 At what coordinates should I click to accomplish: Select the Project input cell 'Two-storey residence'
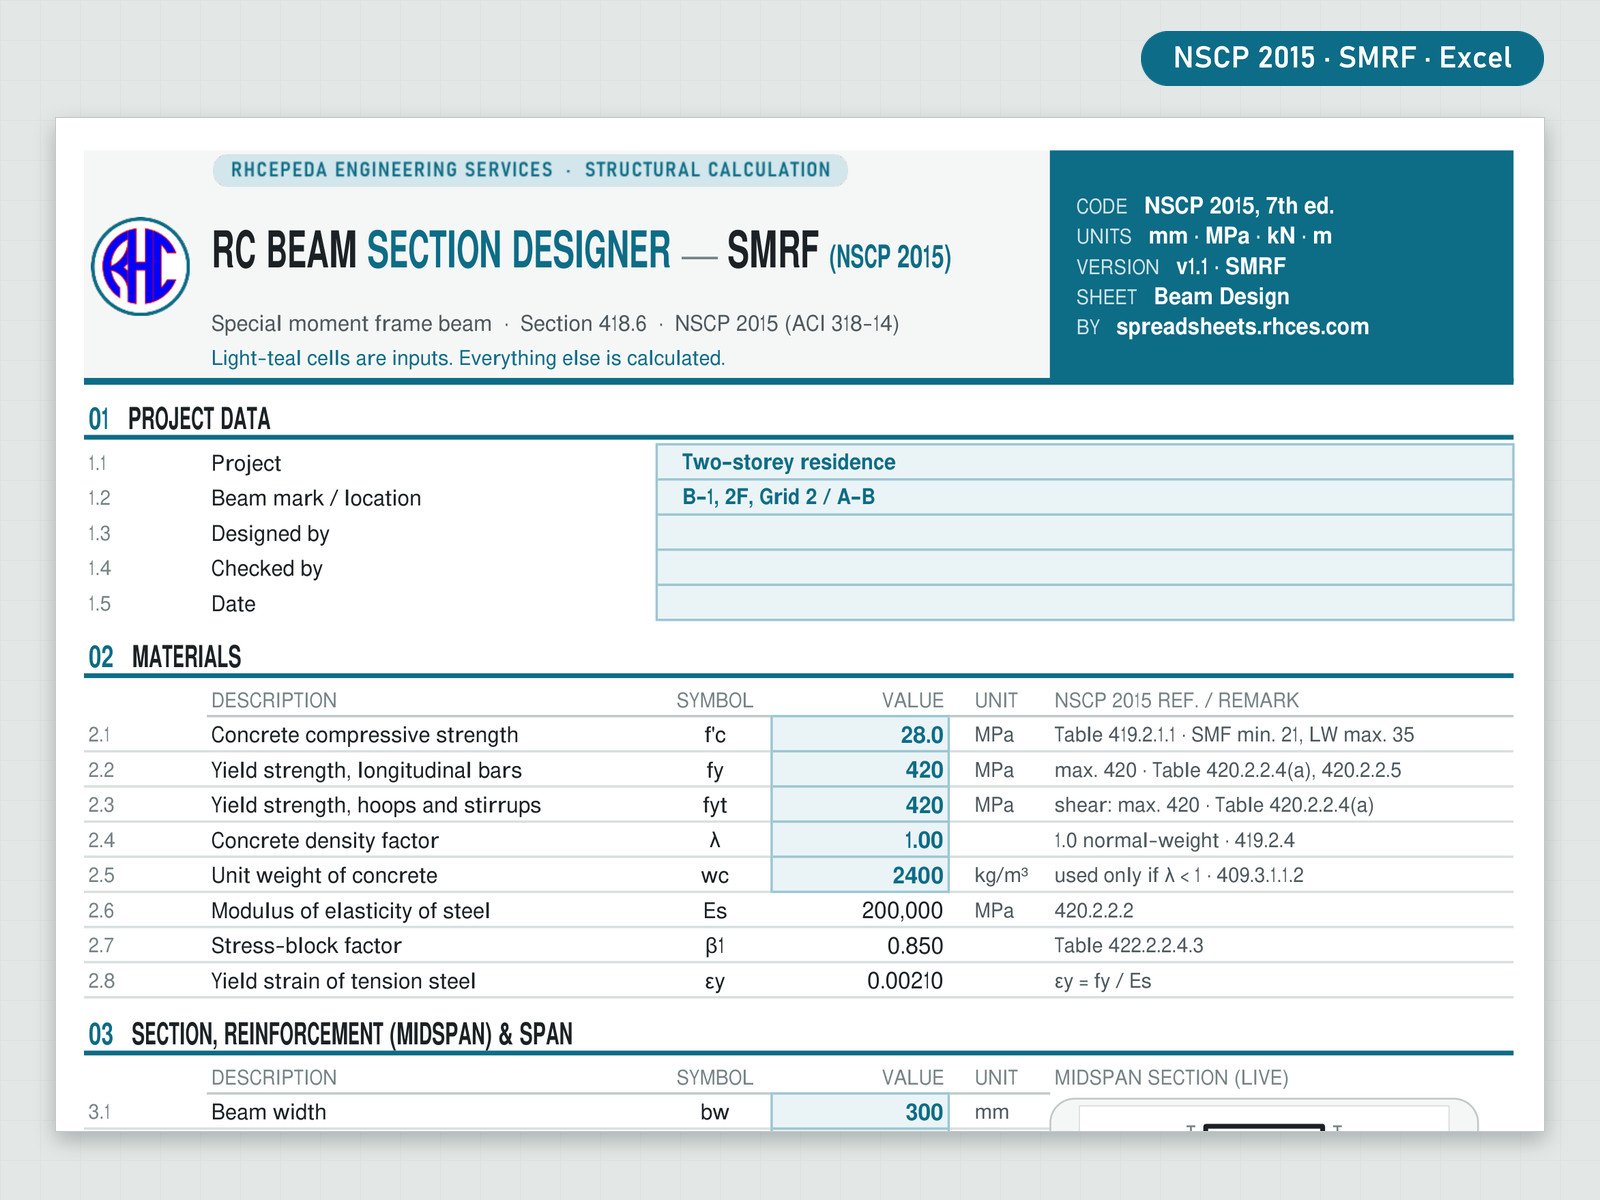[1085, 462]
